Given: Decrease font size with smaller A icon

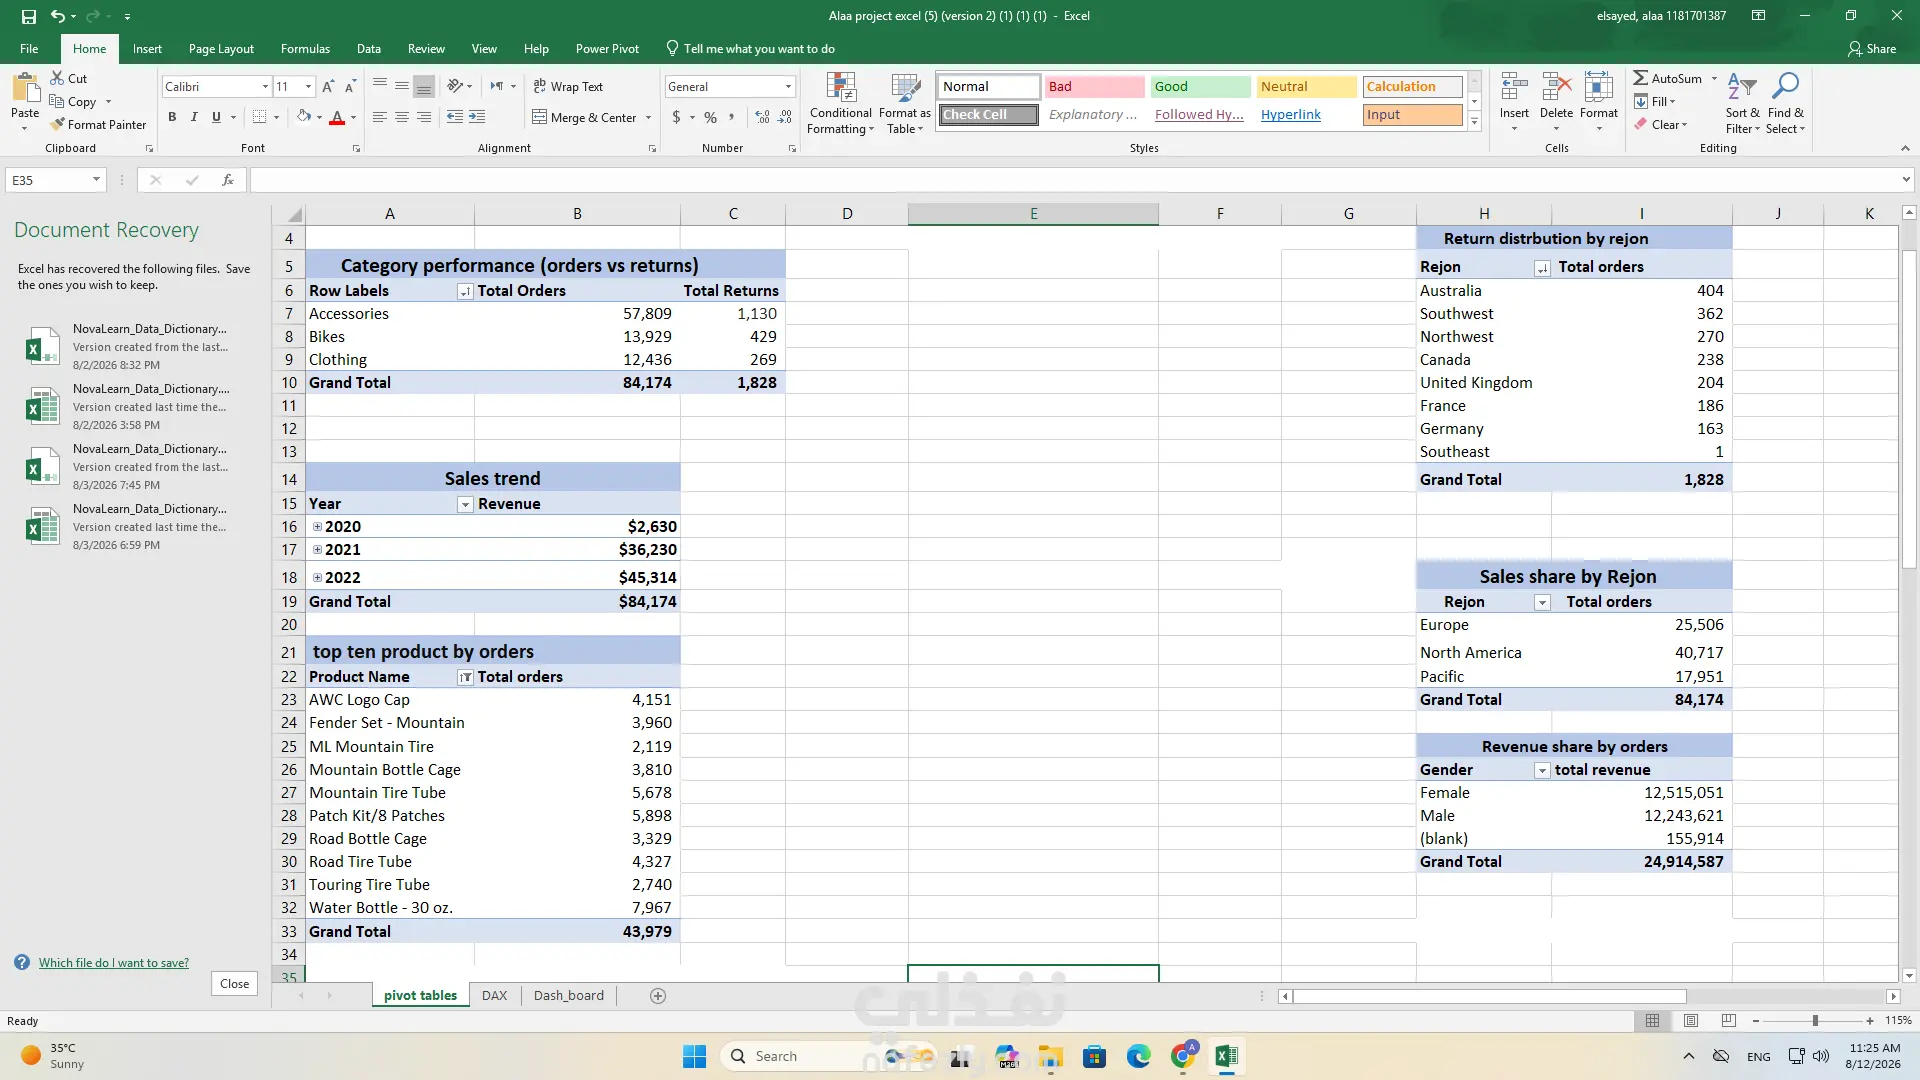Looking at the screenshot, I should [x=350, y=87].
